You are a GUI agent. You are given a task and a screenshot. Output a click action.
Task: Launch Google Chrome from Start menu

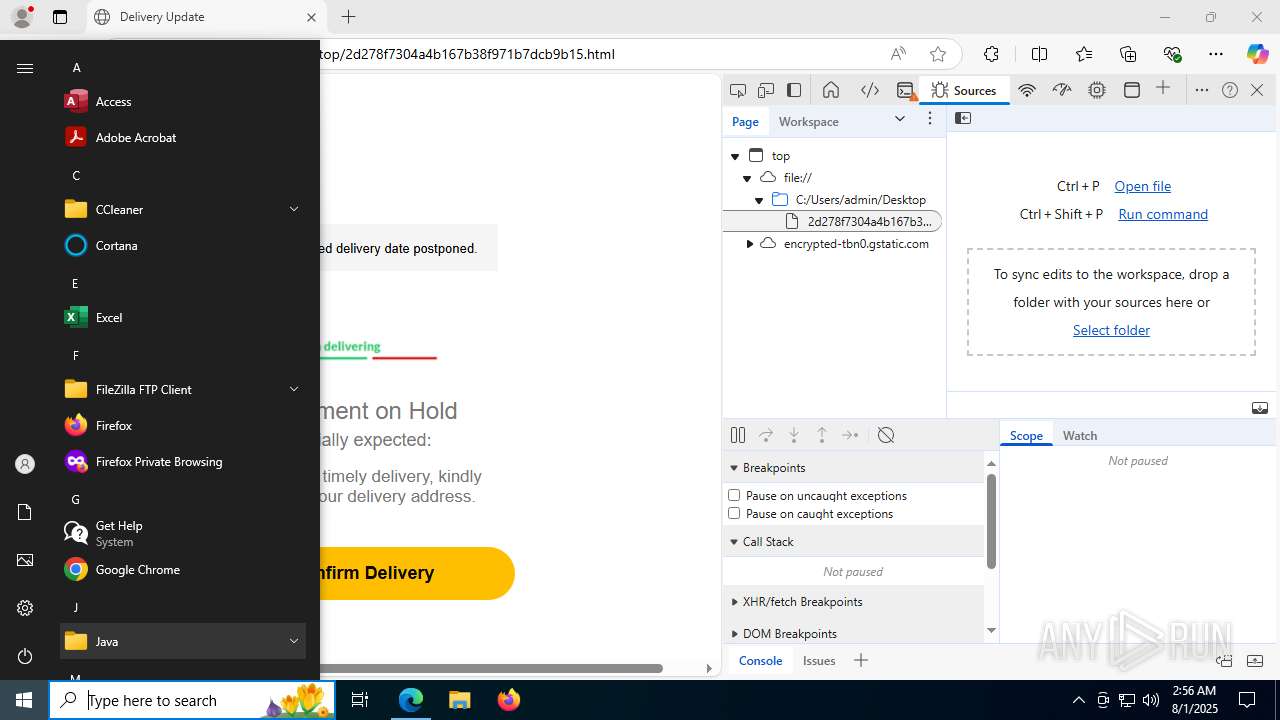click(182, 569)
